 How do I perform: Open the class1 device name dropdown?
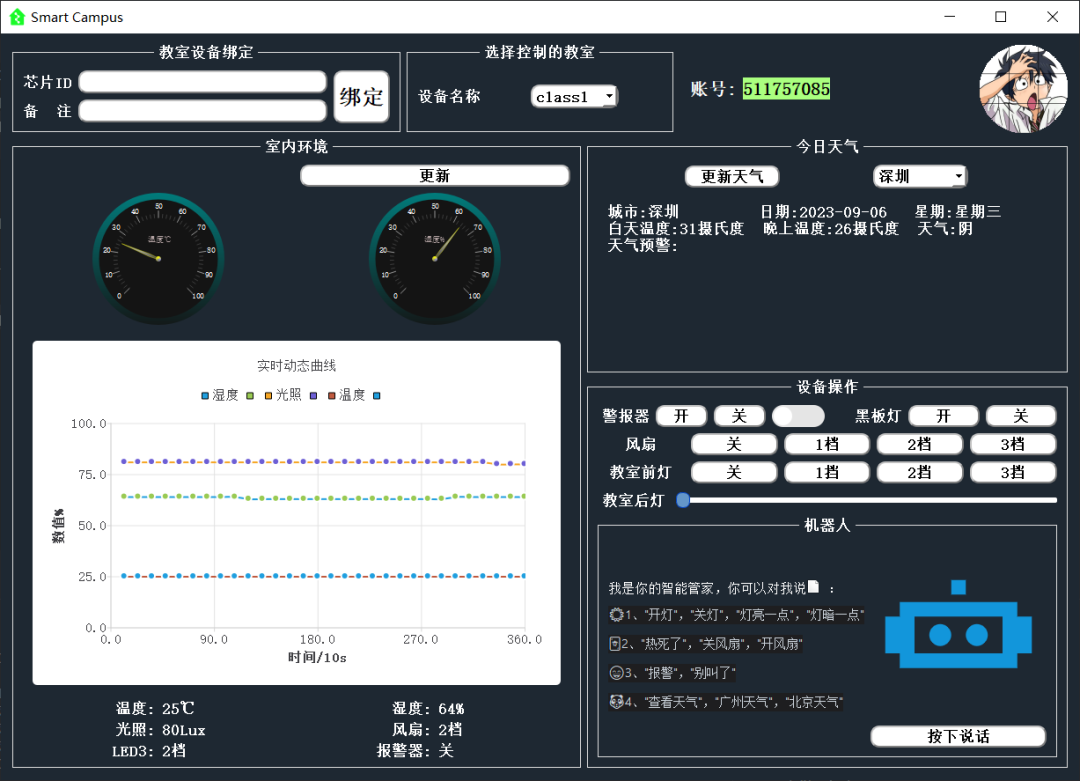(x=574, y=96)
